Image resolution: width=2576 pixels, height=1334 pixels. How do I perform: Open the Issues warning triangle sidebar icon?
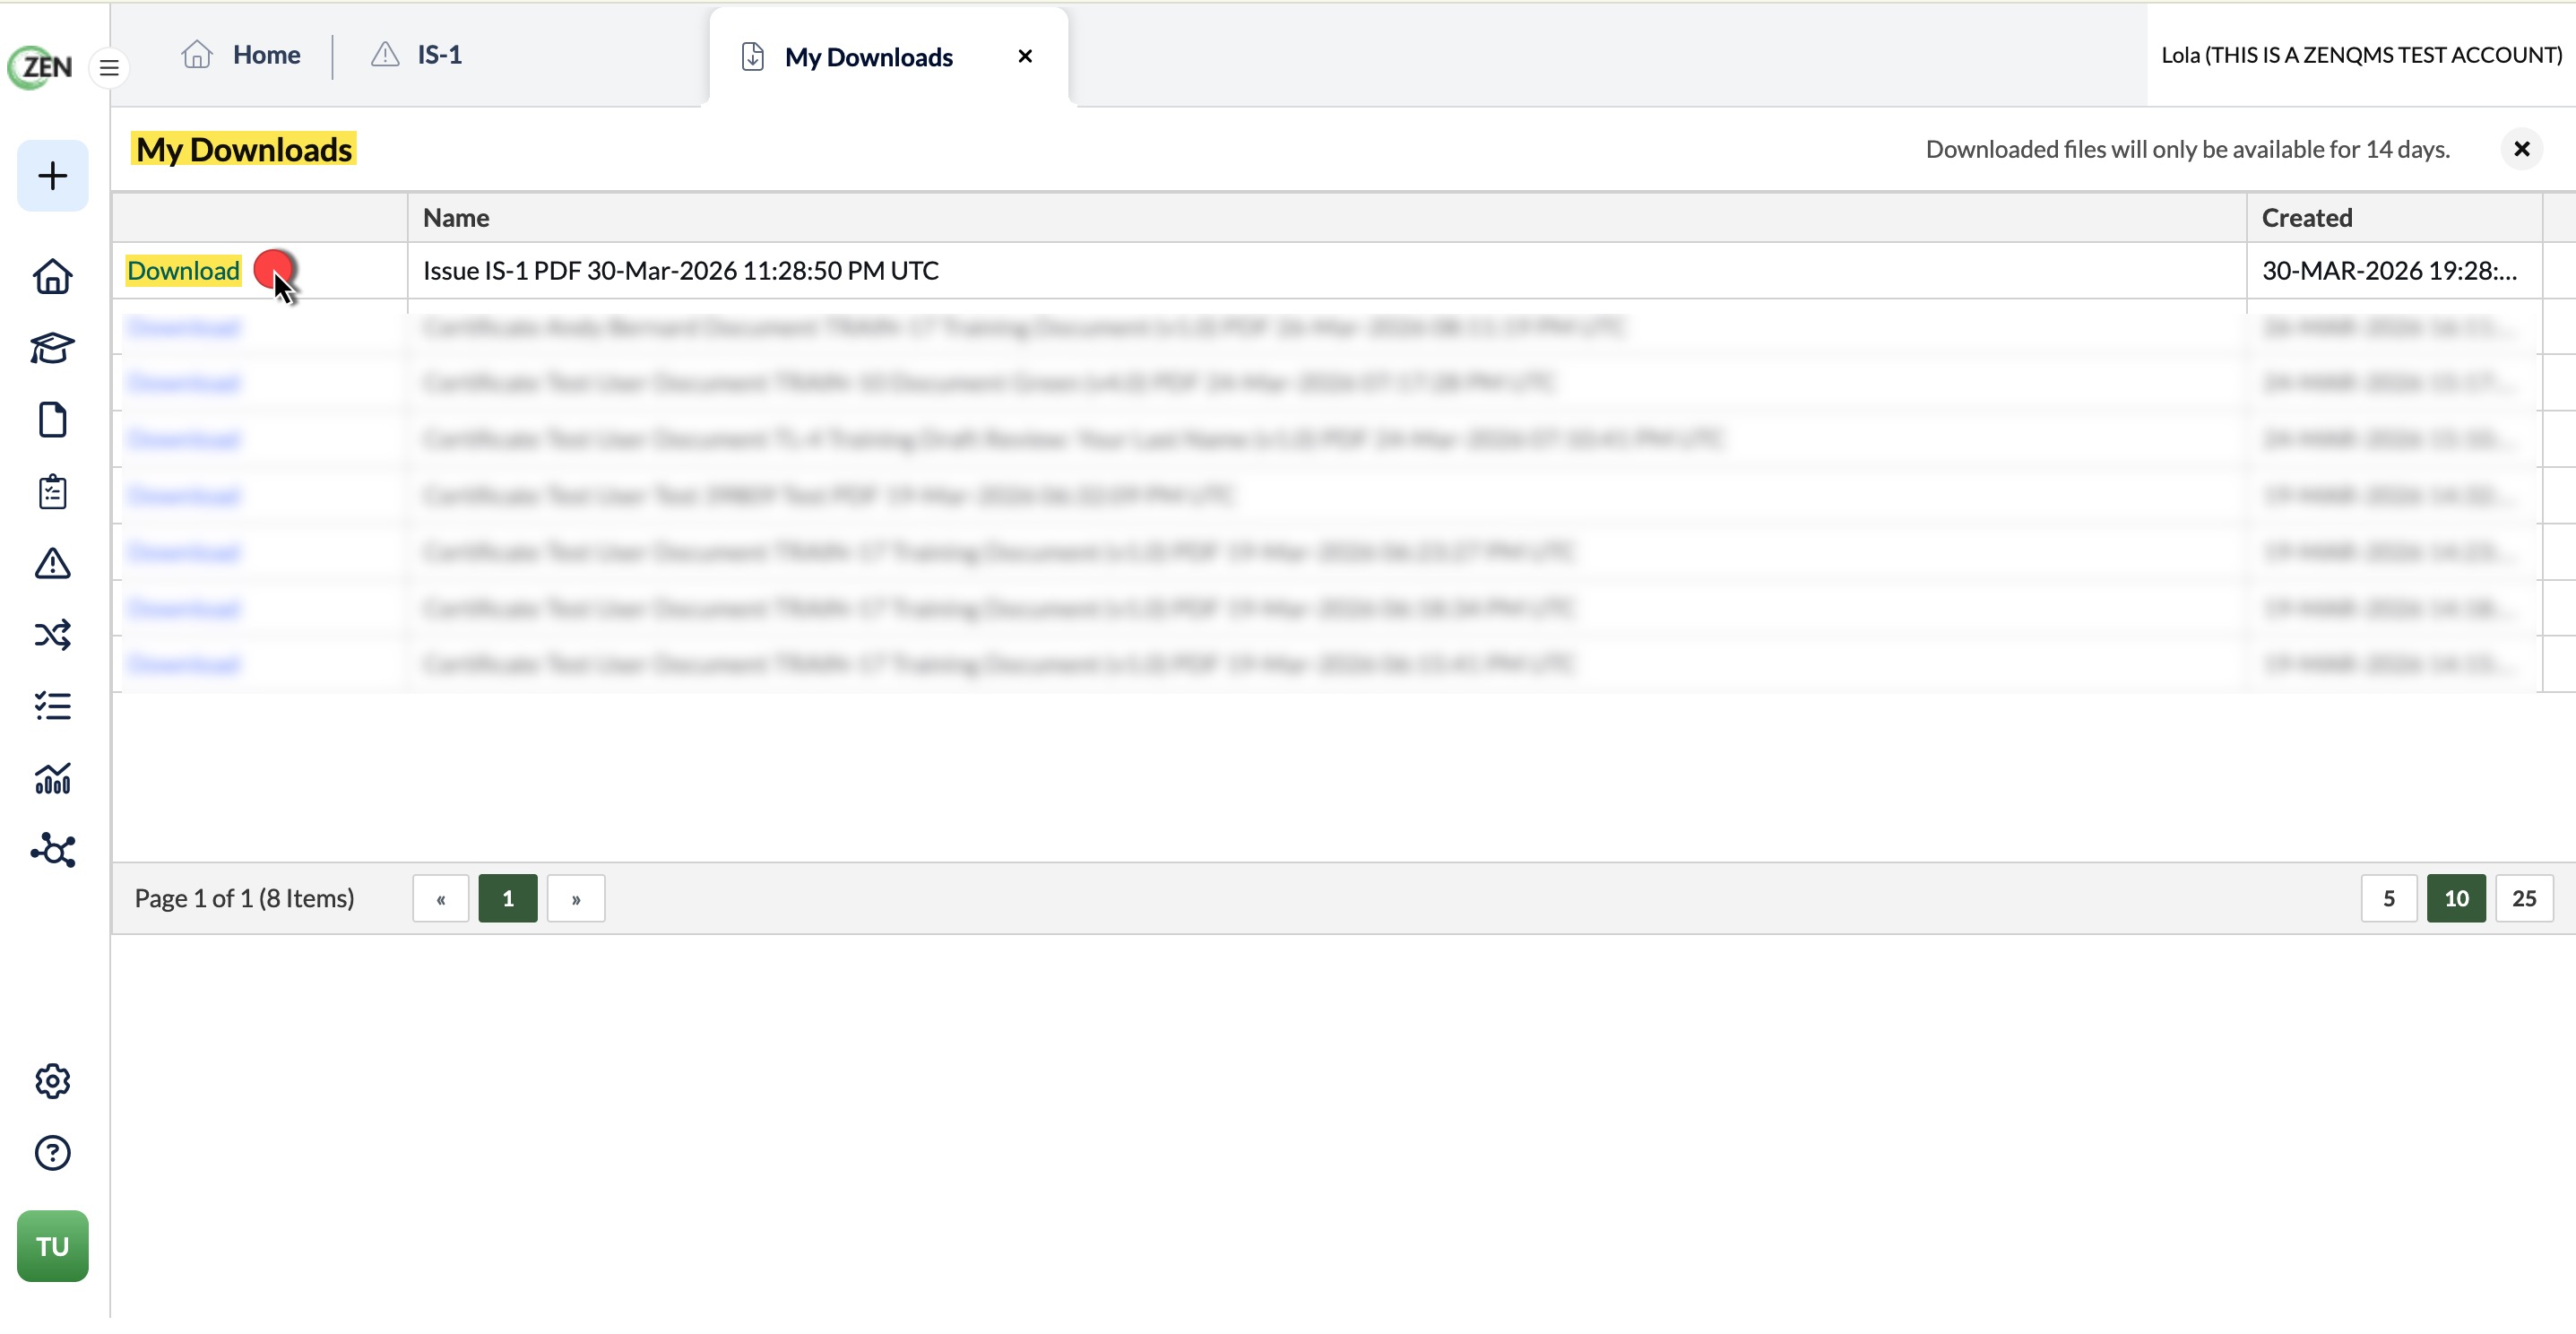[x=53, y=564]
